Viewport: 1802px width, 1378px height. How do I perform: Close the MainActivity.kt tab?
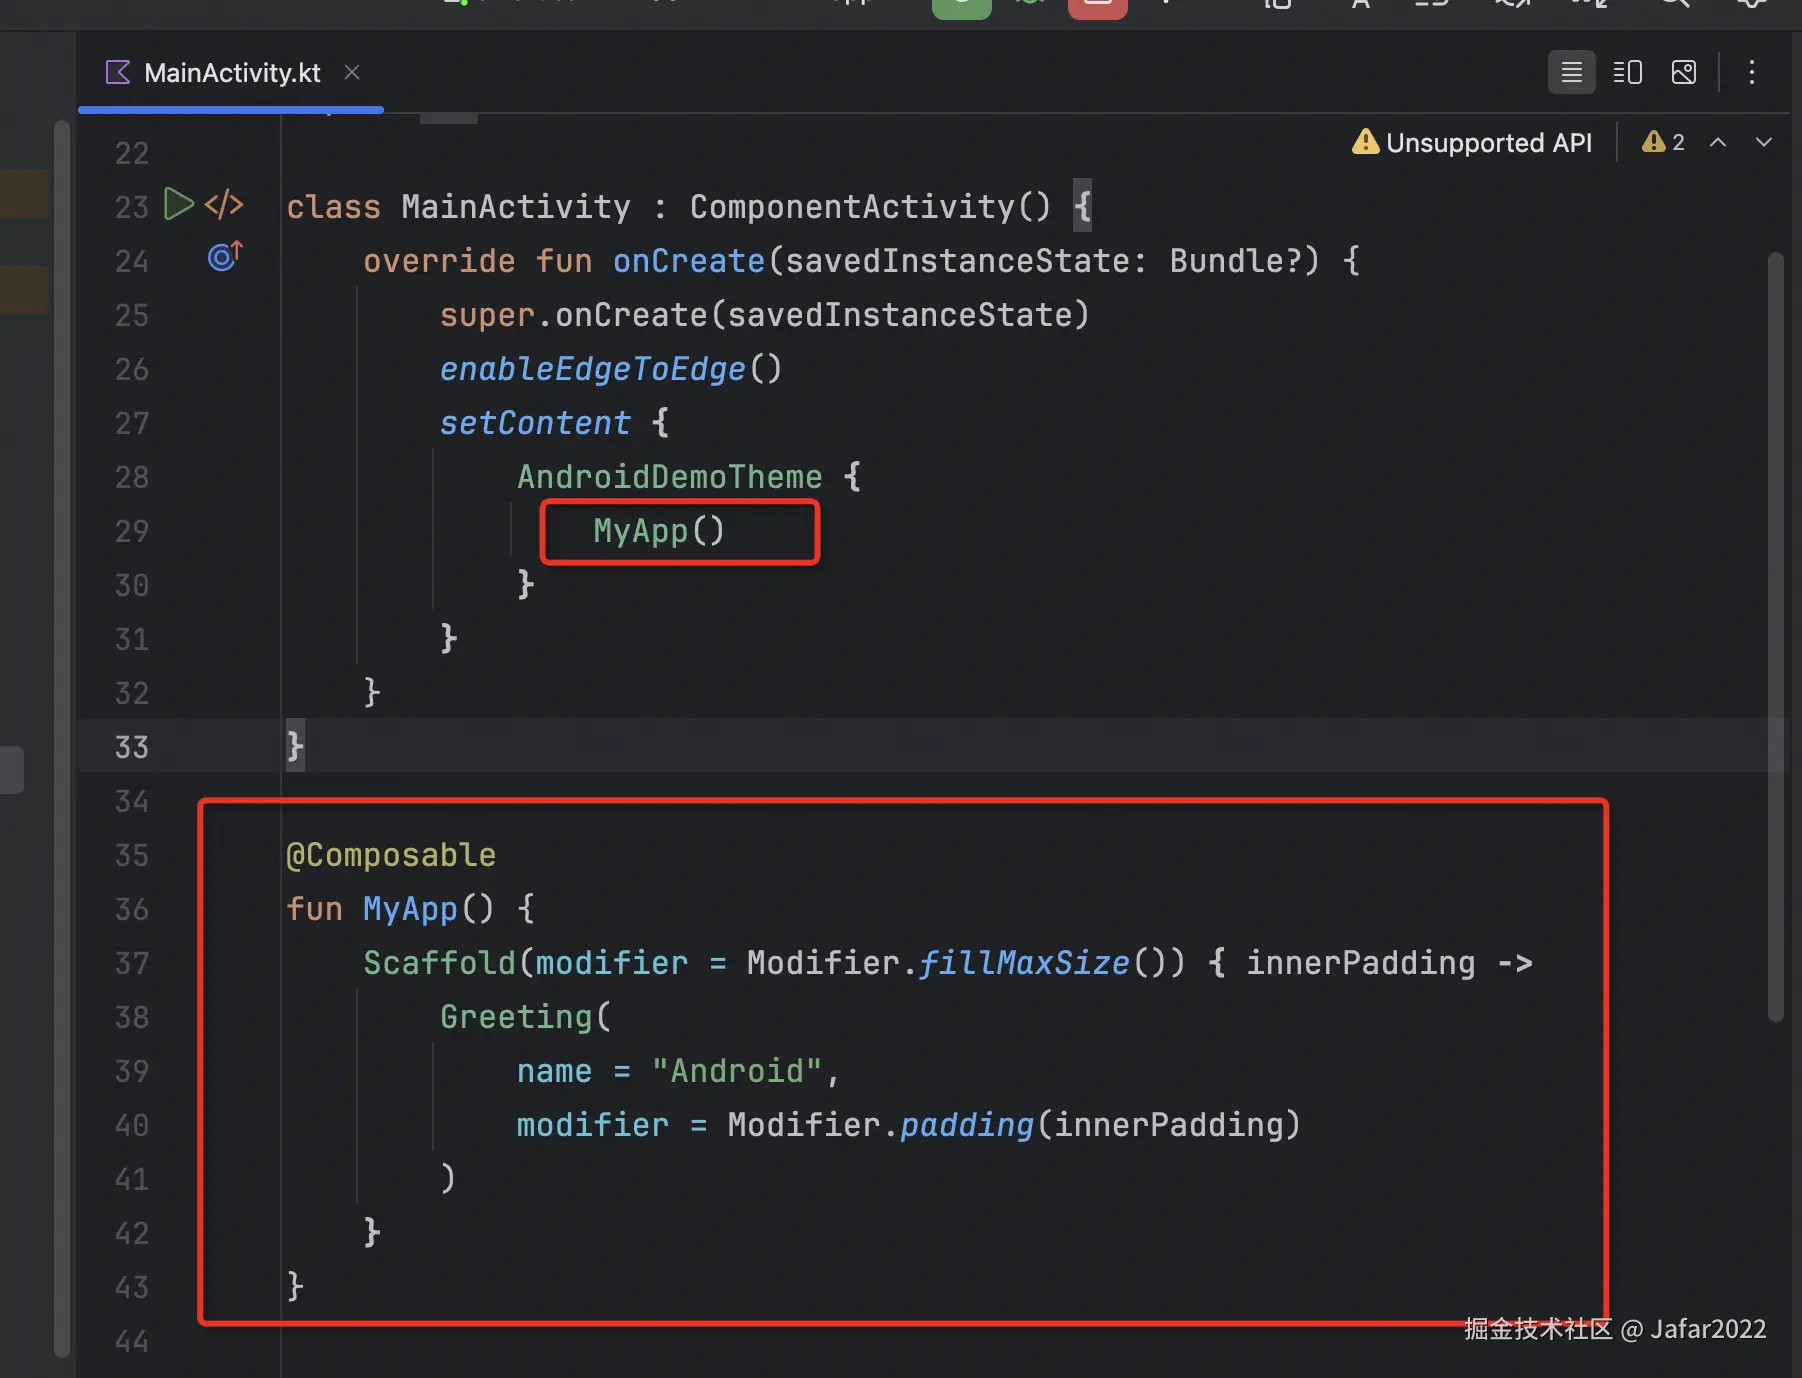click(352, 72)
